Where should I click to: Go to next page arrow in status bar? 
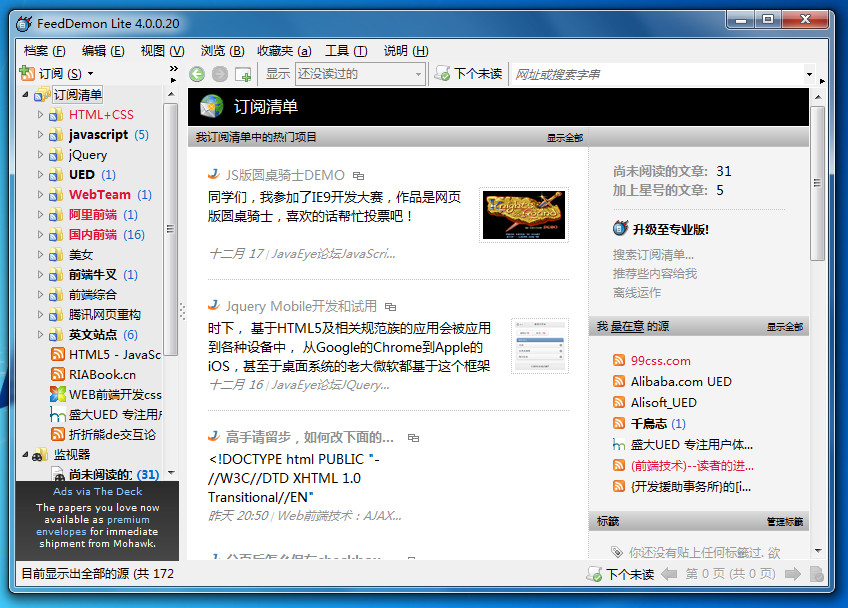pos(793,573)
